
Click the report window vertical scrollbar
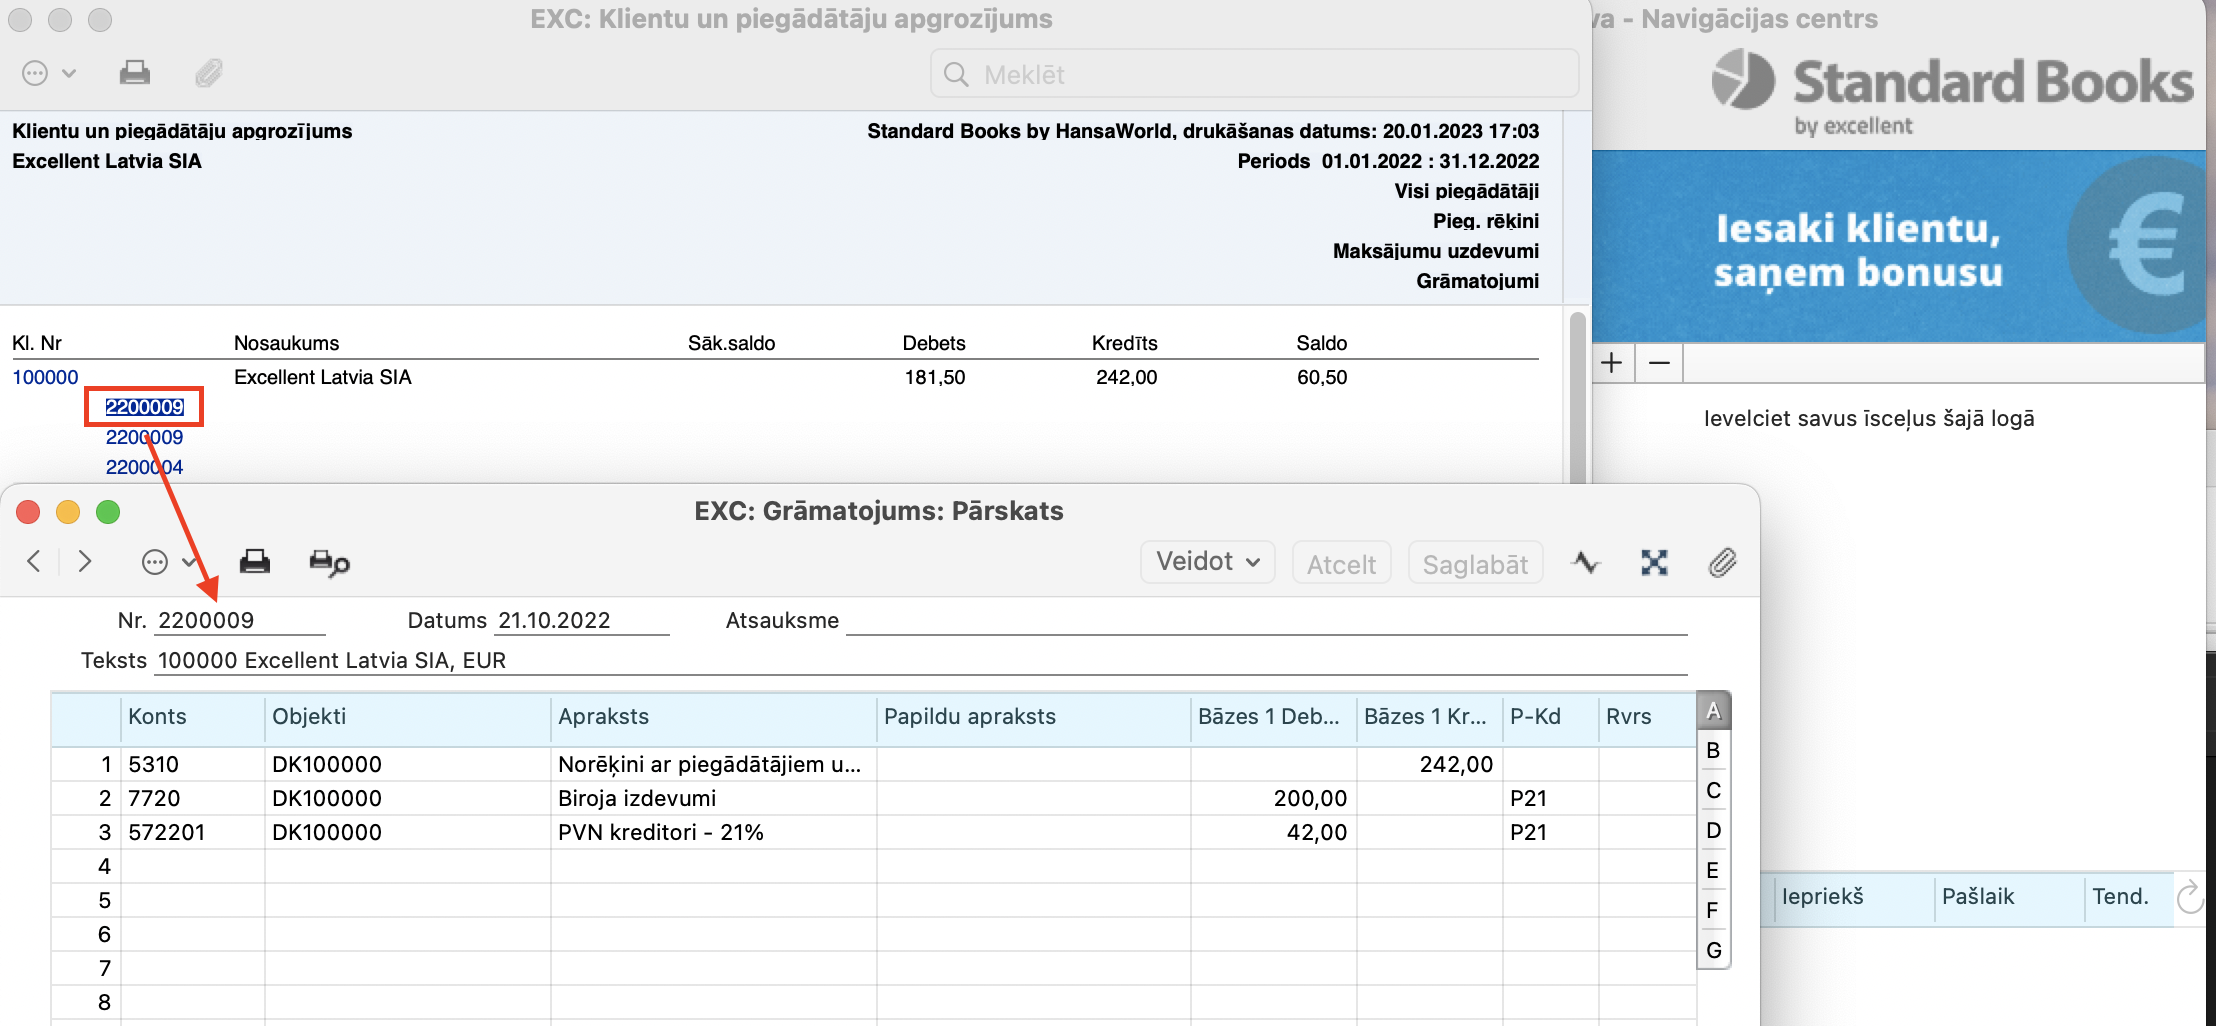(x=1577, y=400)
